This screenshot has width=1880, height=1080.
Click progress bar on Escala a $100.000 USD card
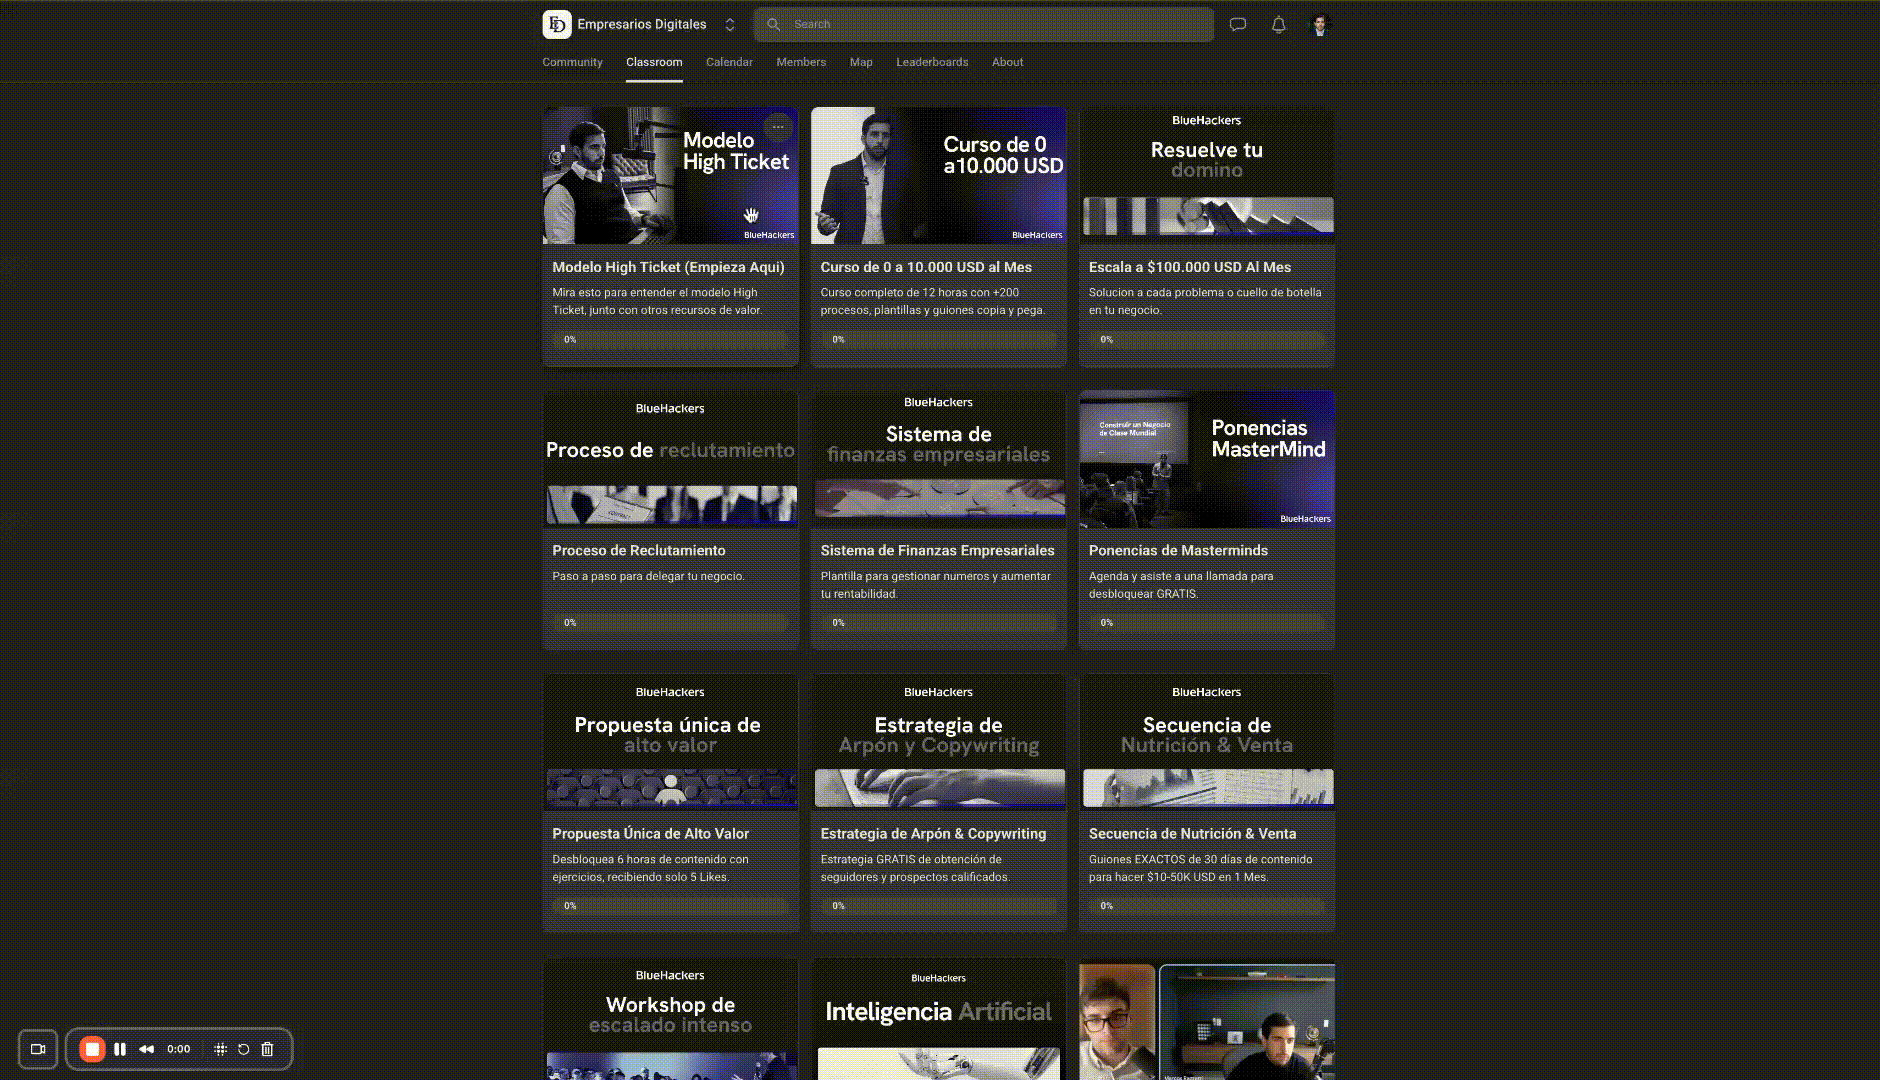pos(1206,340)
